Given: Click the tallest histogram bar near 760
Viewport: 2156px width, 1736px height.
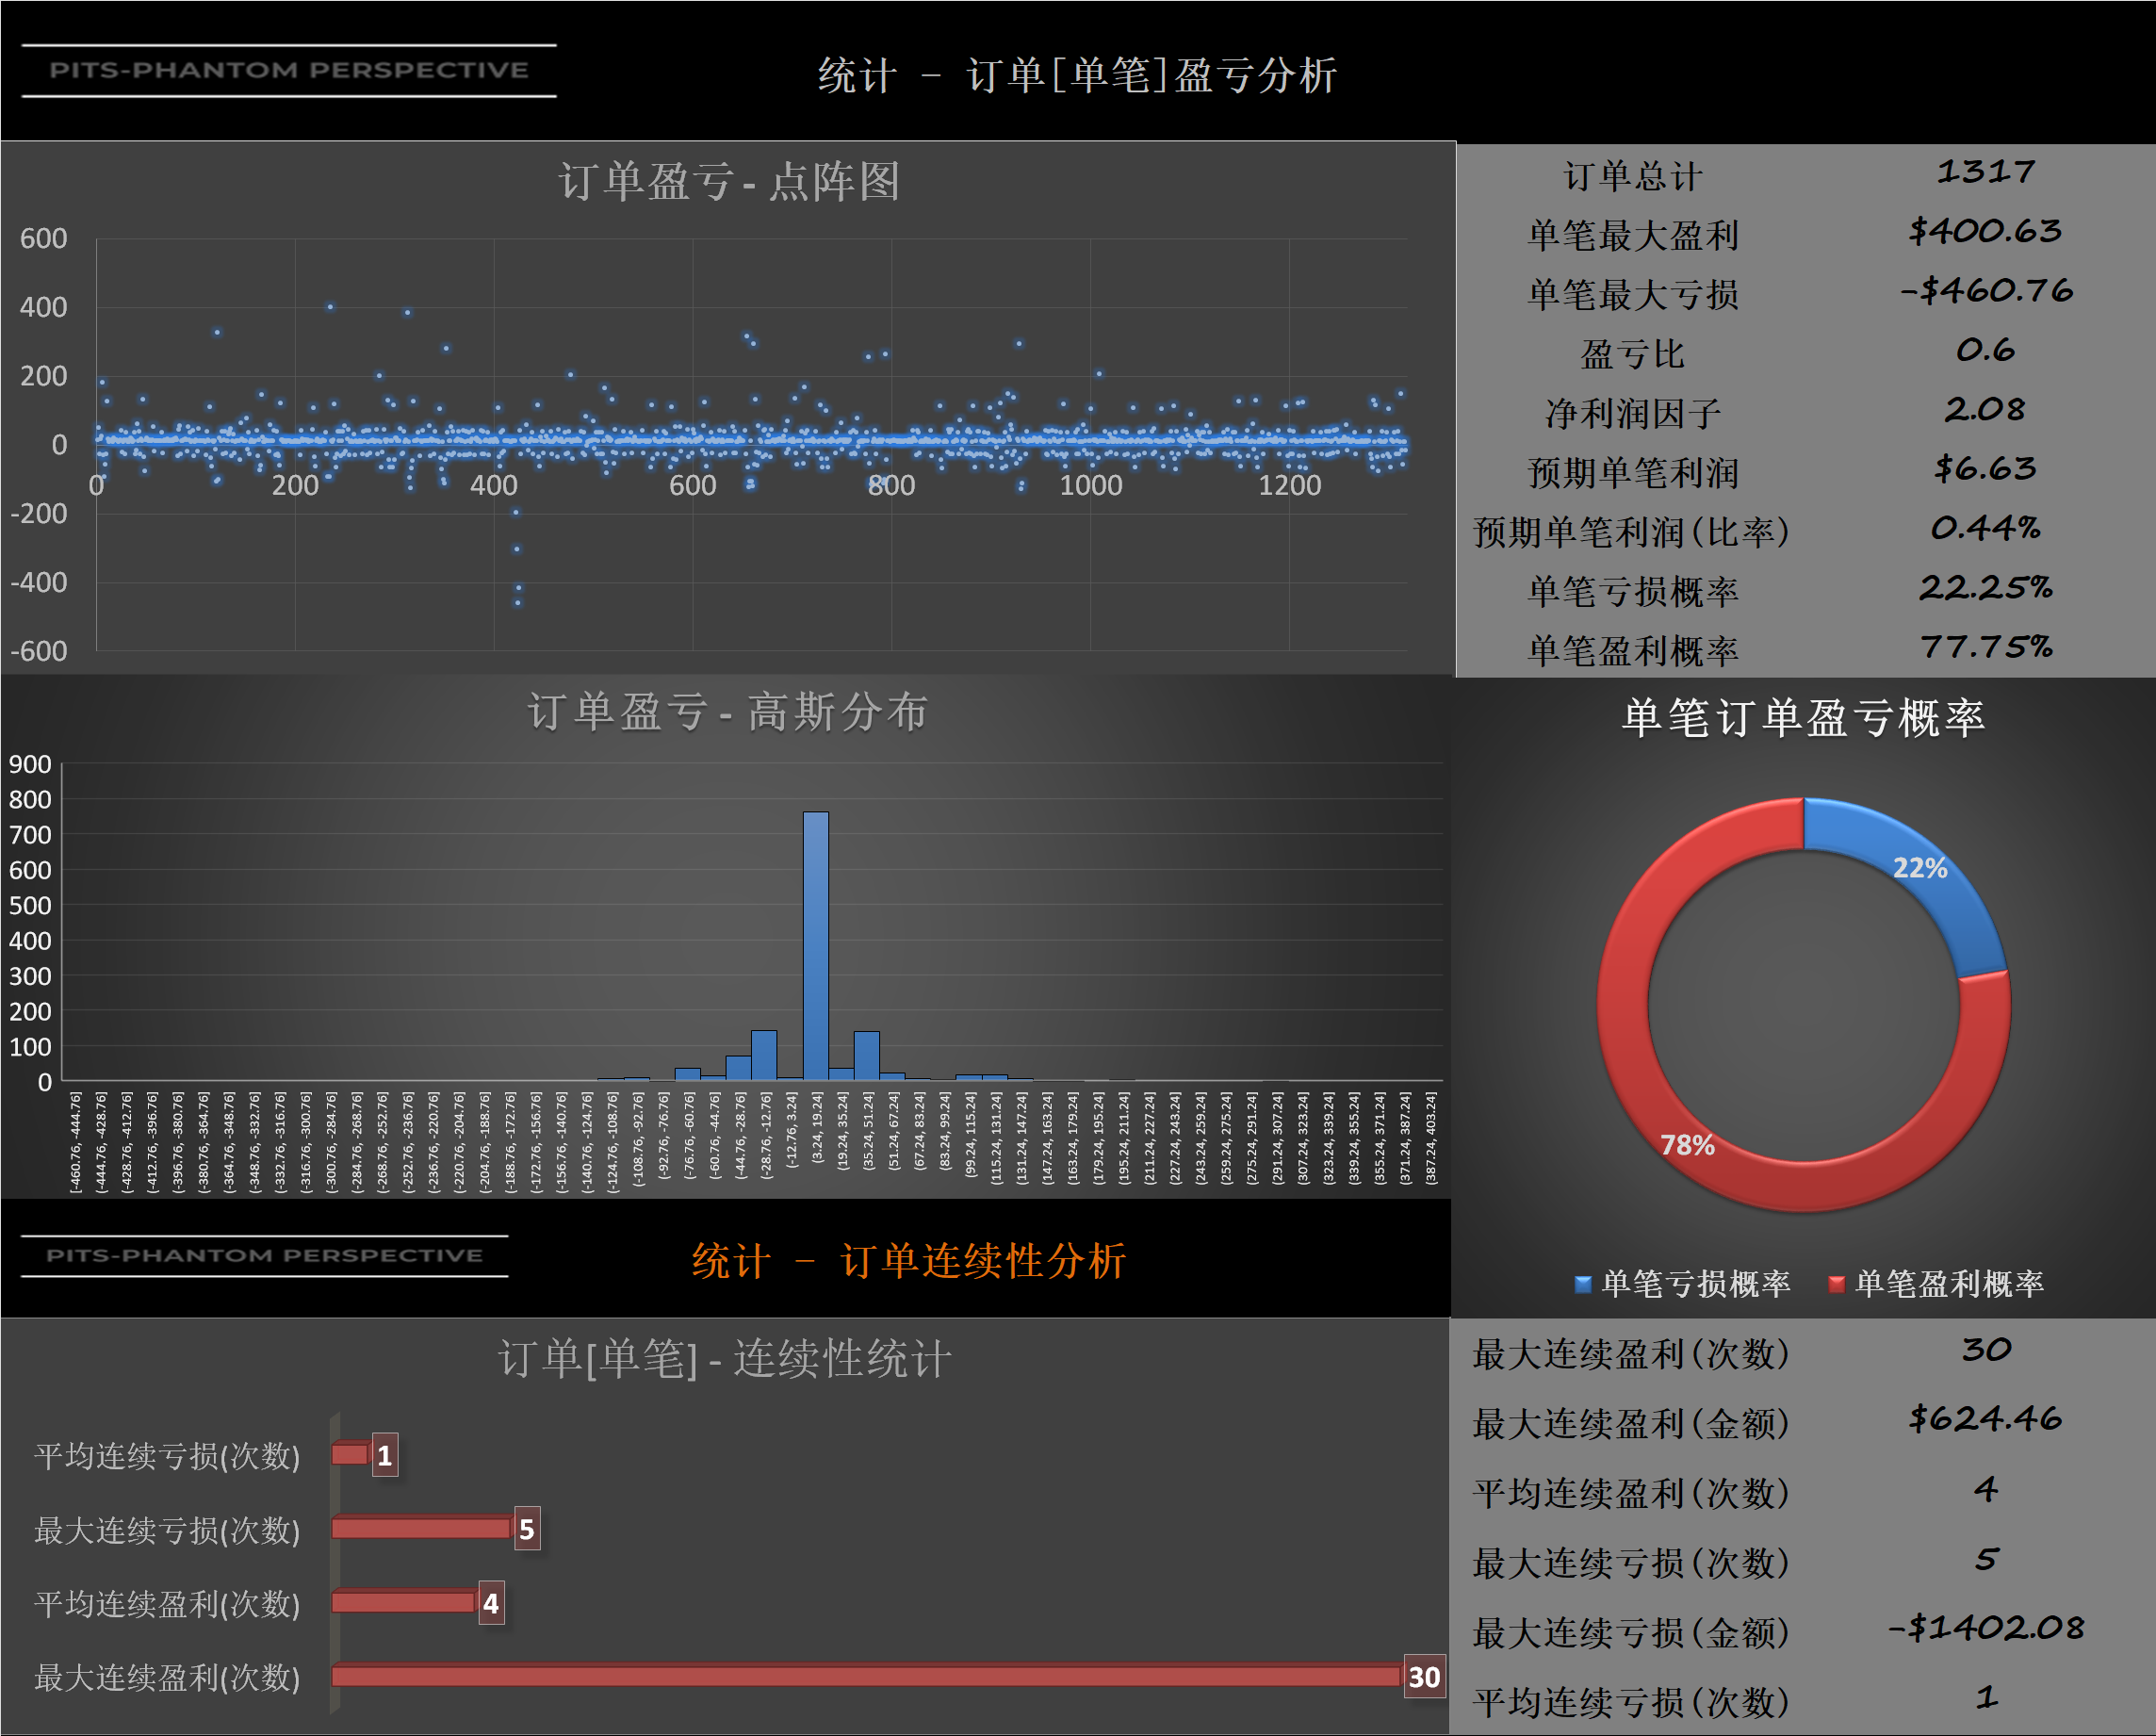Looking at the screenshot, I should point(816,945).
